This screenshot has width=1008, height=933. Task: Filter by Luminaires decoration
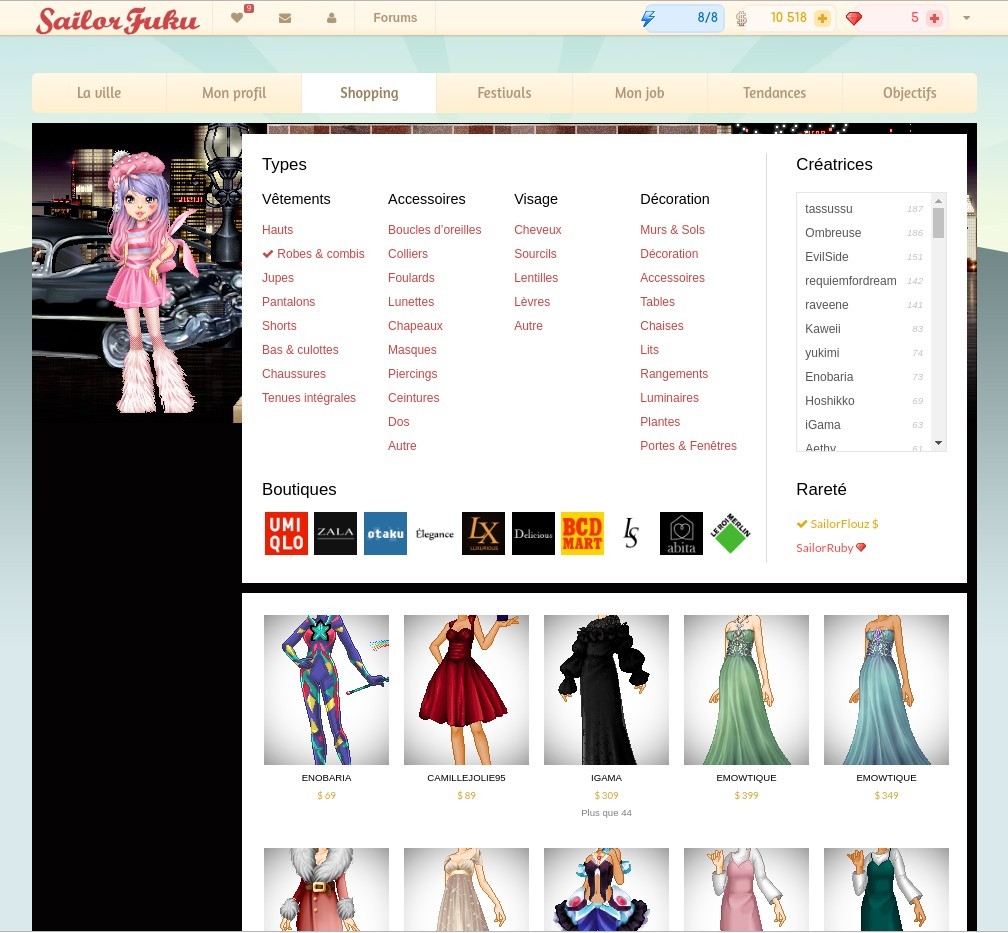[669, 397]
